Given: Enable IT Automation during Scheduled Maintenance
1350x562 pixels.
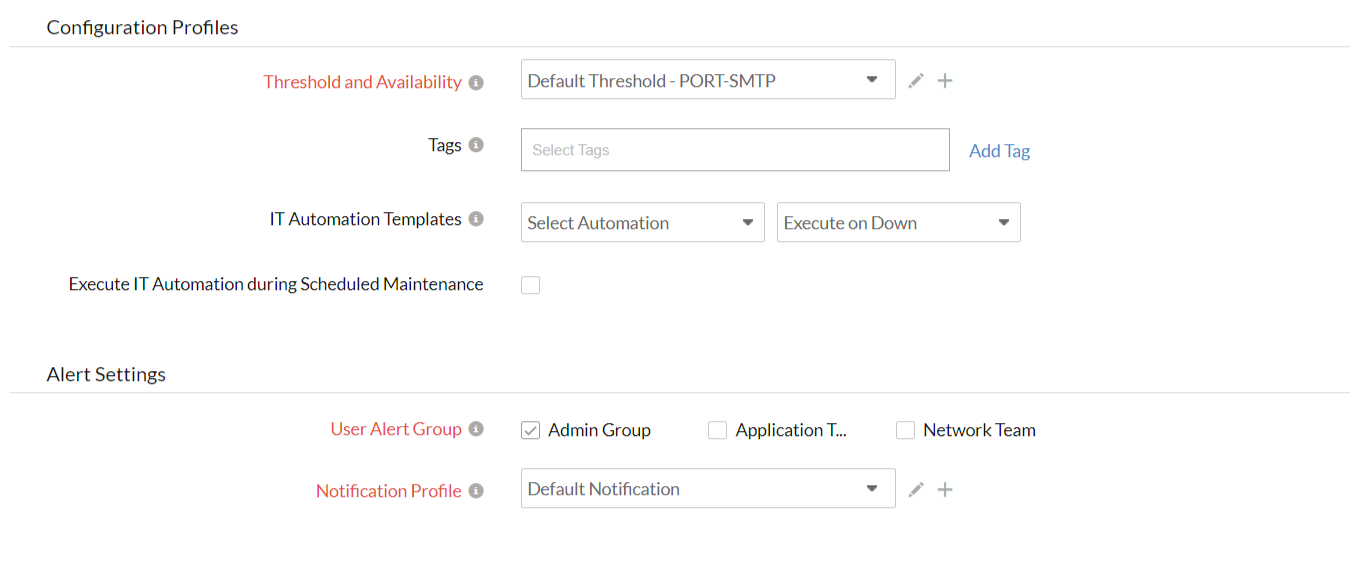Looking at the screenshot, I should (x=530, y=285).
